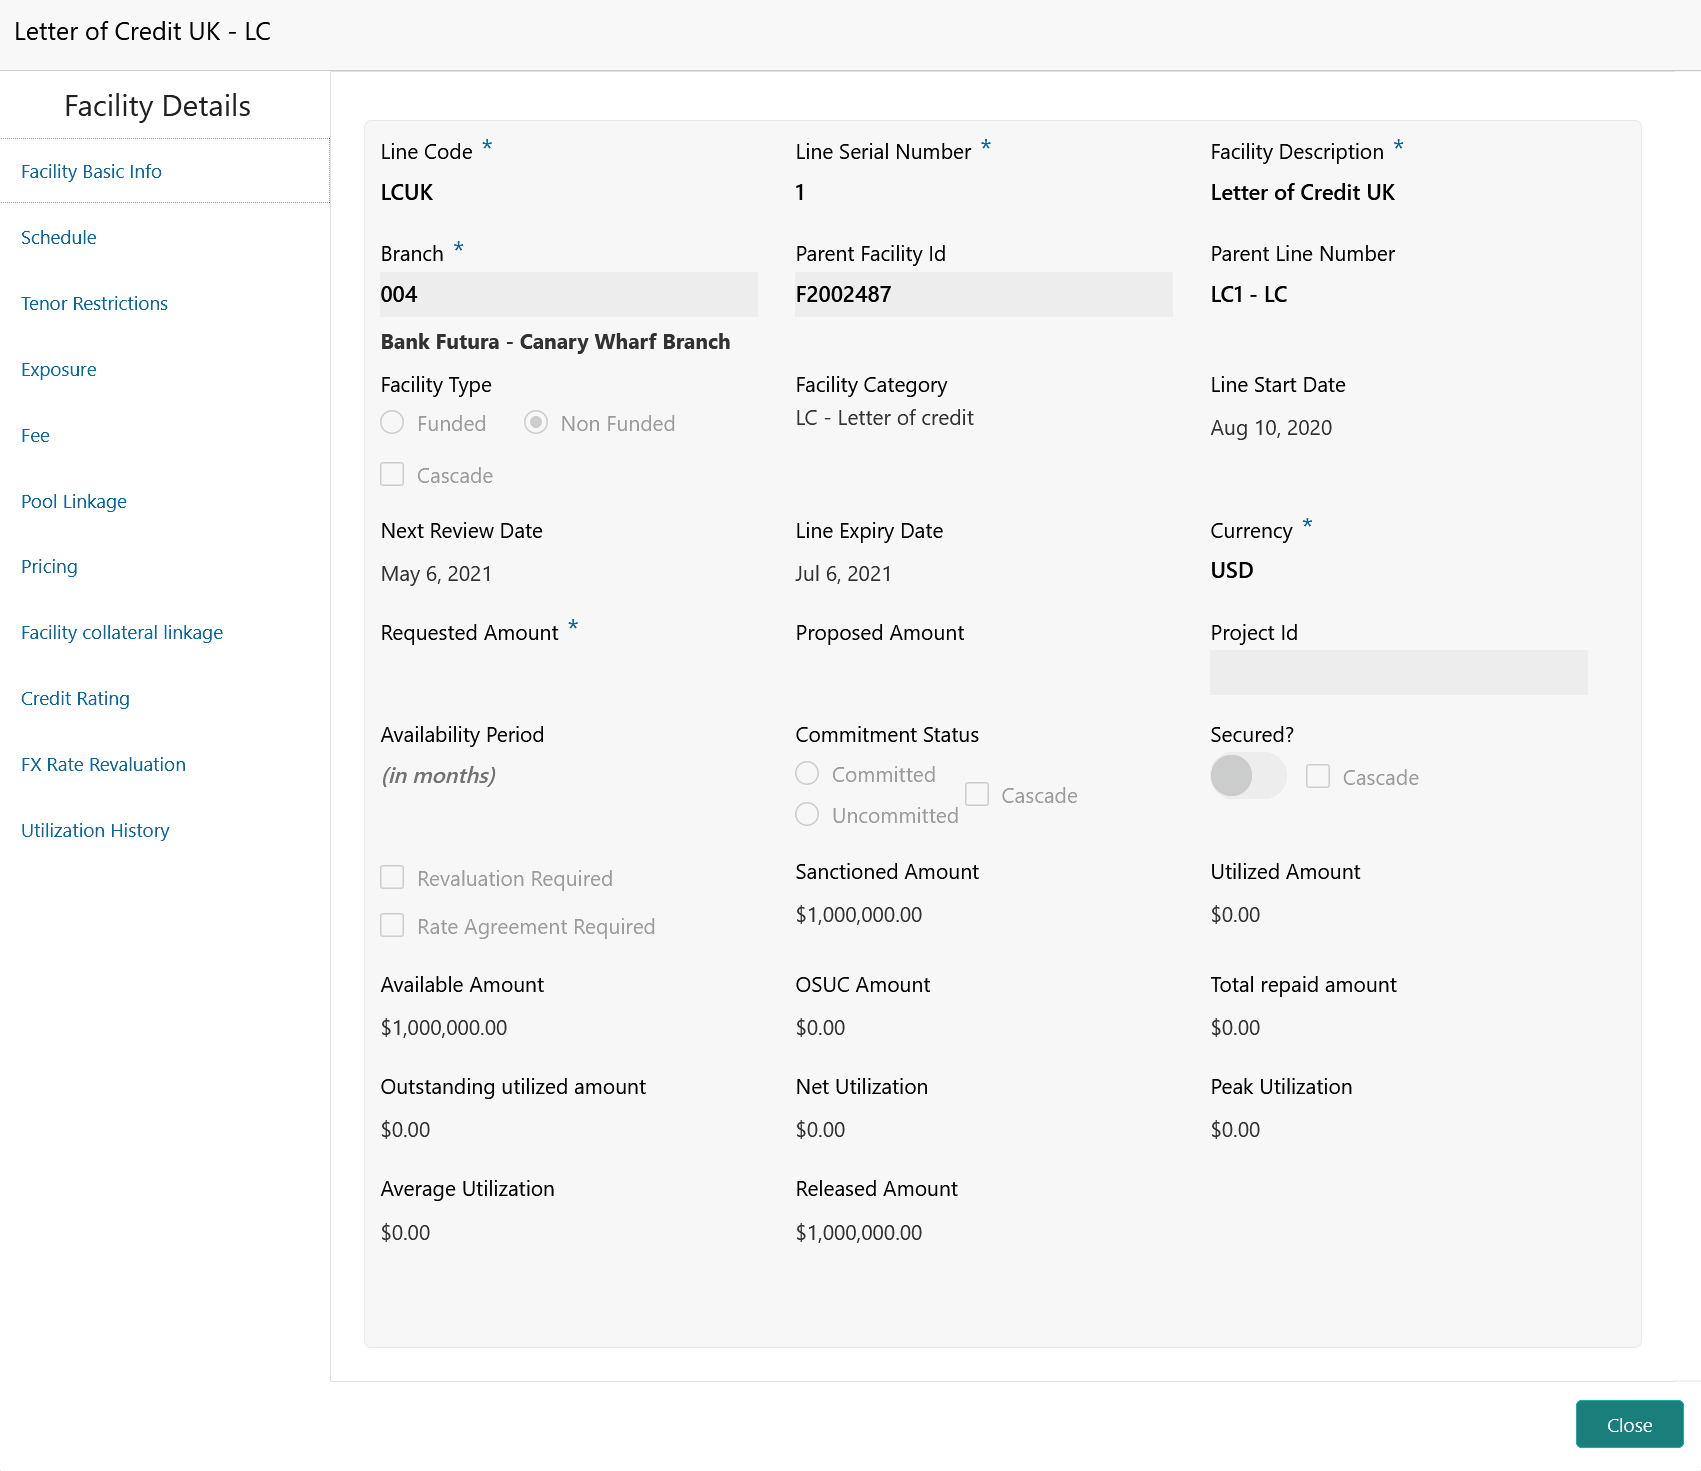
Task: Show the Pricing section
Action: pyautogui.click(x=49, y=567)
